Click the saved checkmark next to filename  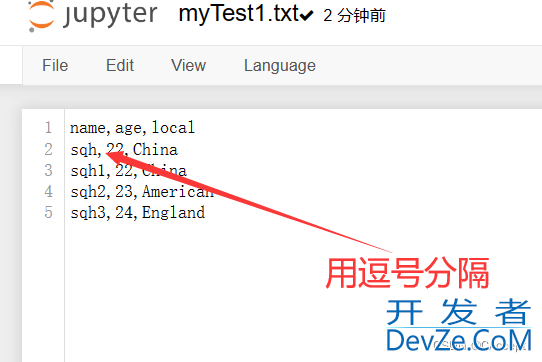click(x=307, y=16)
